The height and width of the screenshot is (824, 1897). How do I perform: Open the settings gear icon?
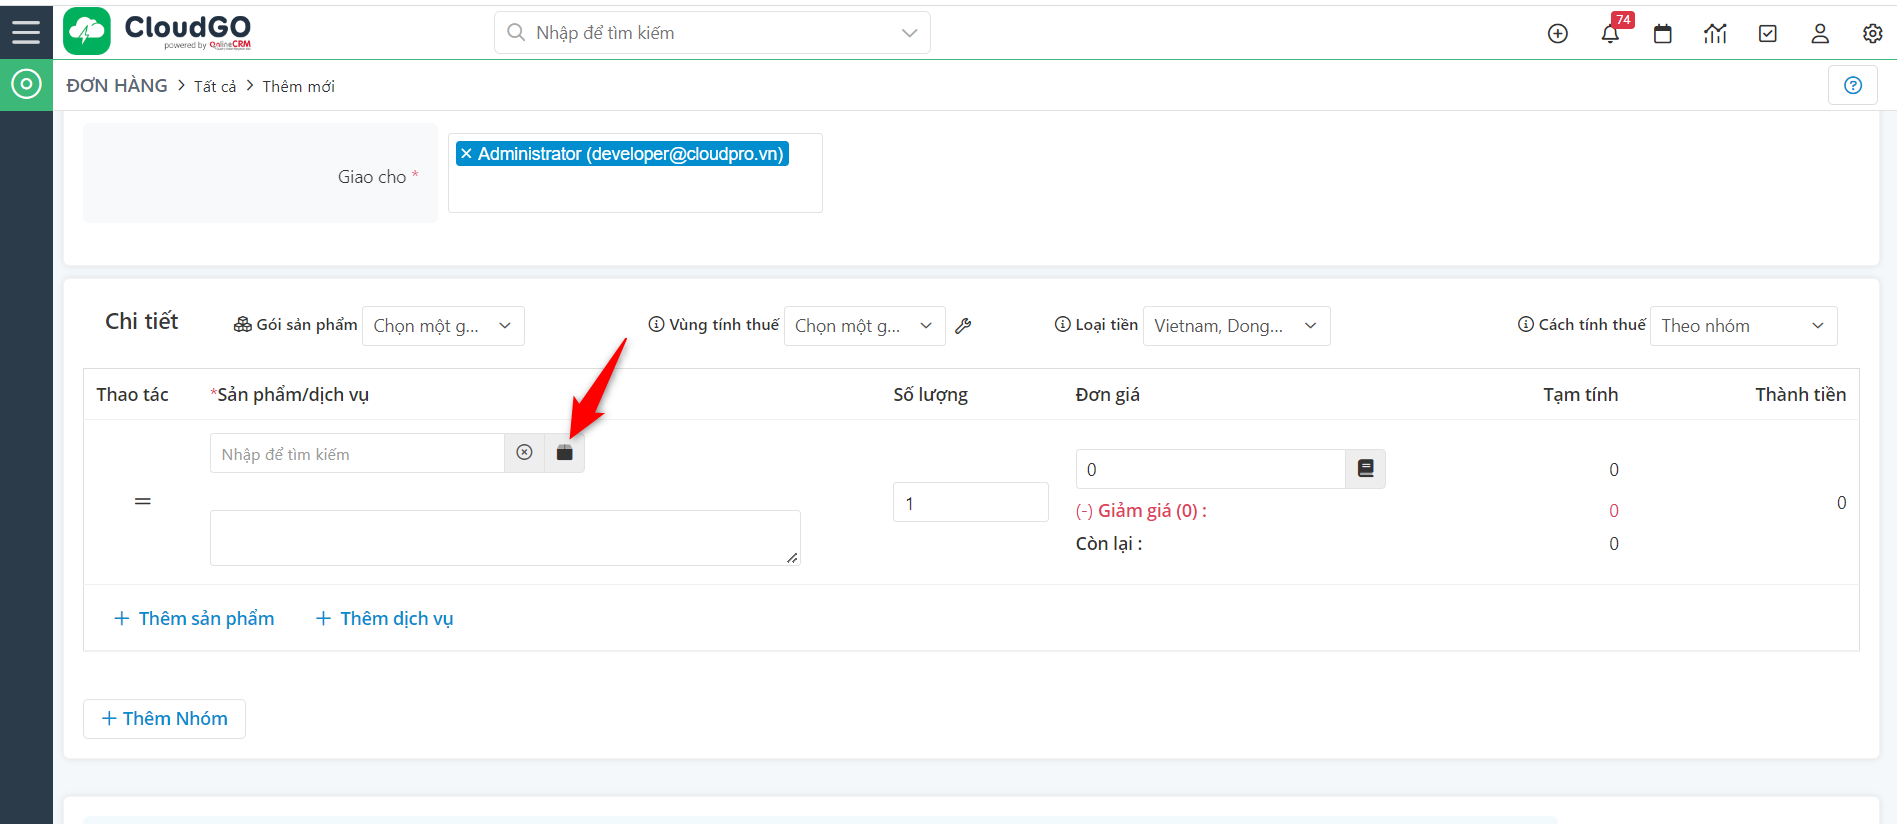click(x=1872, y=34)
